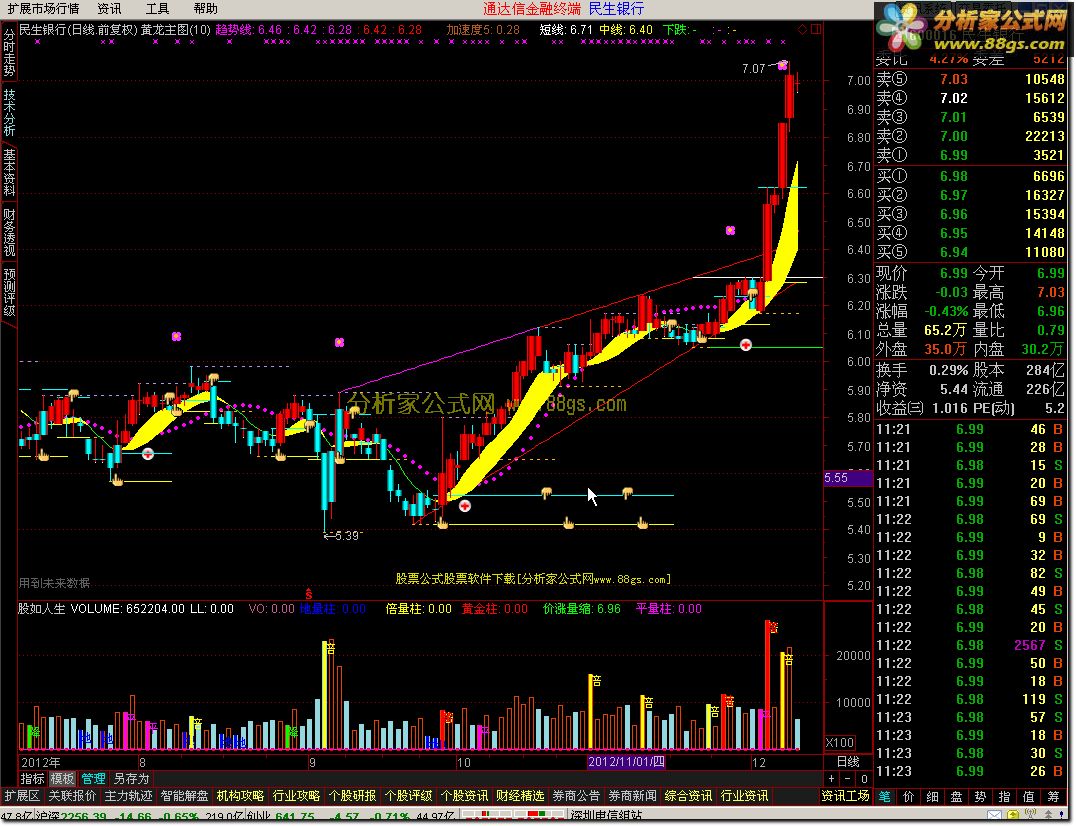Open the 资讯 menu
This screenshot has width=1076, height=826.
click(109, 9)
